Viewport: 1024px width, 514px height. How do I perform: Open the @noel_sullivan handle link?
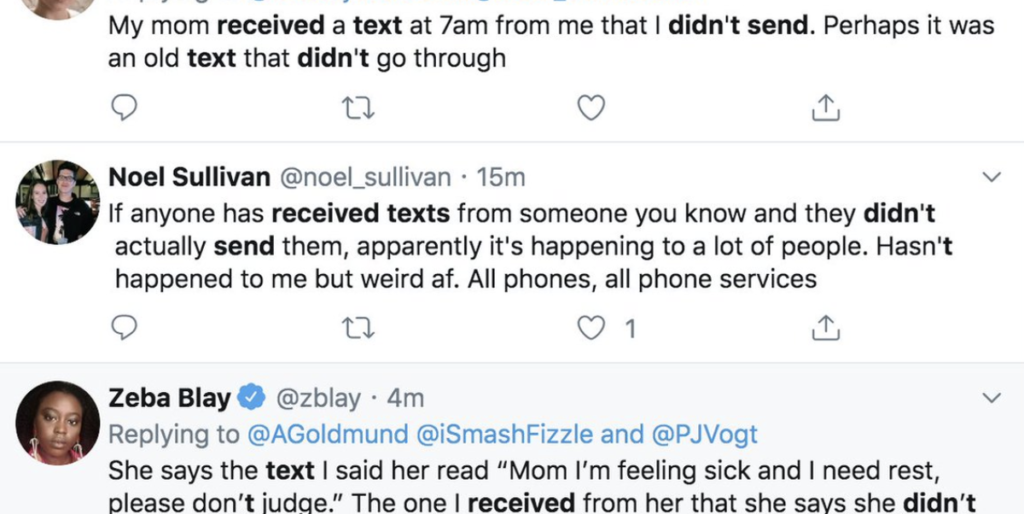pyautogui.click(x=365, y=178)
